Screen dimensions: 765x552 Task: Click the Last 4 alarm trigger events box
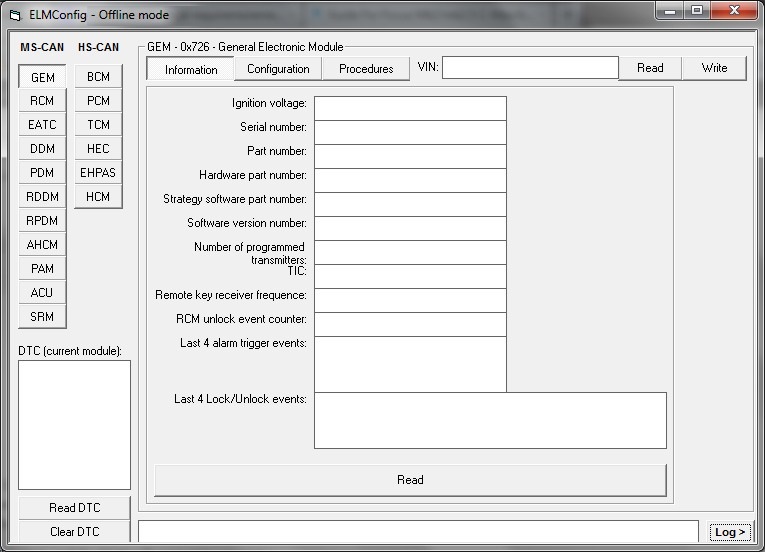coord(410,364)
